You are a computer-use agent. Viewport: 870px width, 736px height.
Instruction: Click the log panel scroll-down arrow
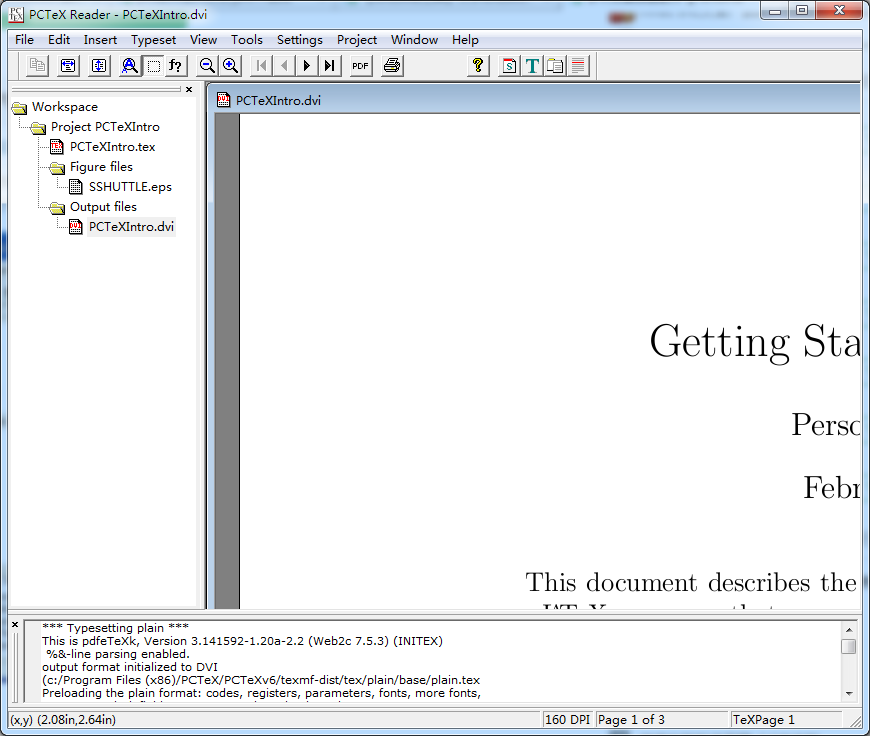[x=849, y=693]
